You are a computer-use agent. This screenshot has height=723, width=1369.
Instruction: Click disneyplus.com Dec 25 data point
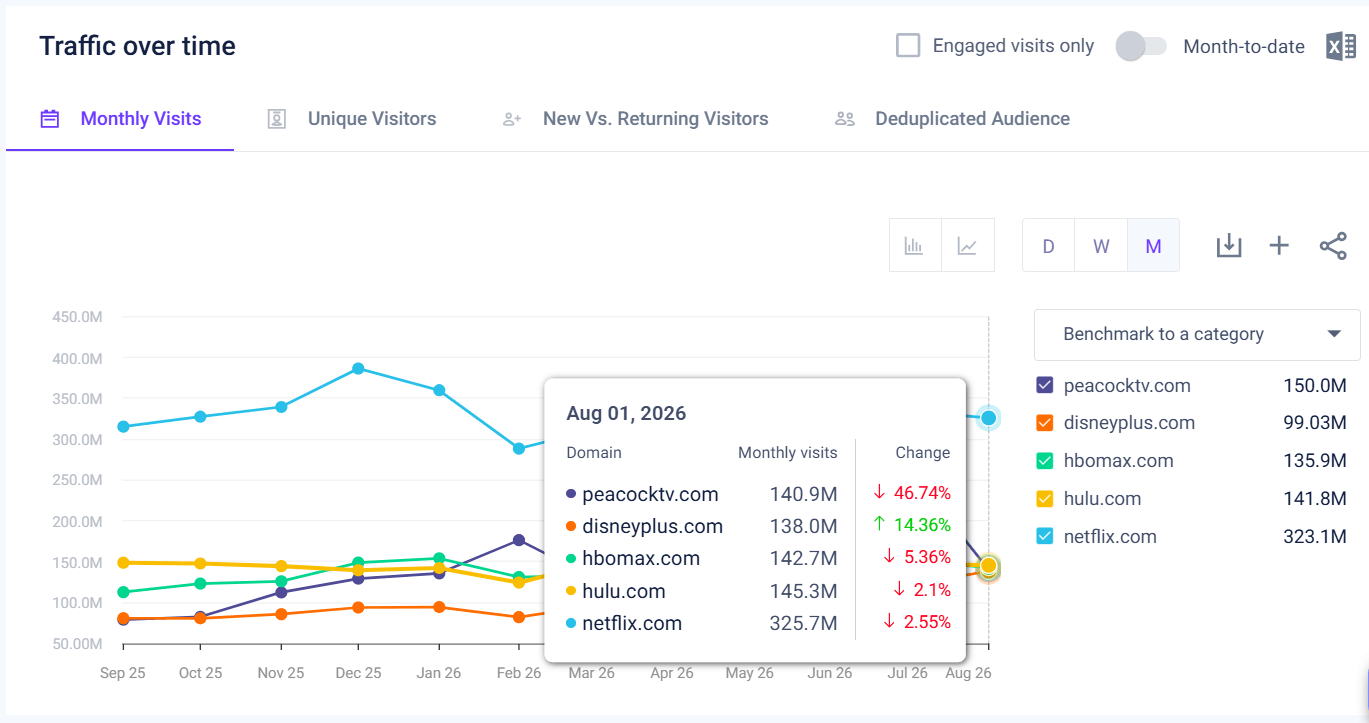[x=358, y=607]
